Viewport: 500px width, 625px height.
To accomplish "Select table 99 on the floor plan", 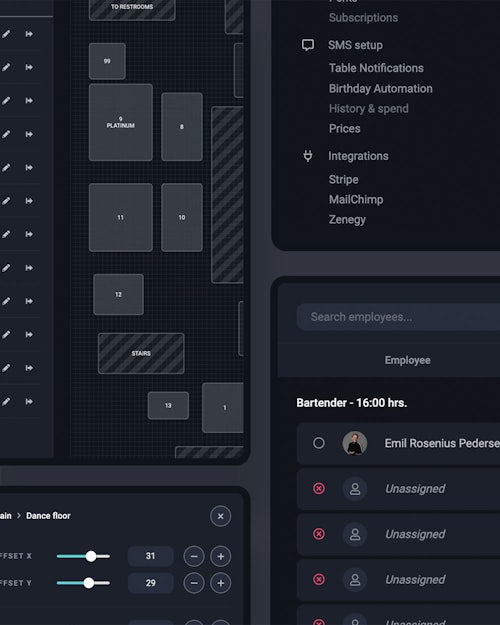I will (107, 61).
